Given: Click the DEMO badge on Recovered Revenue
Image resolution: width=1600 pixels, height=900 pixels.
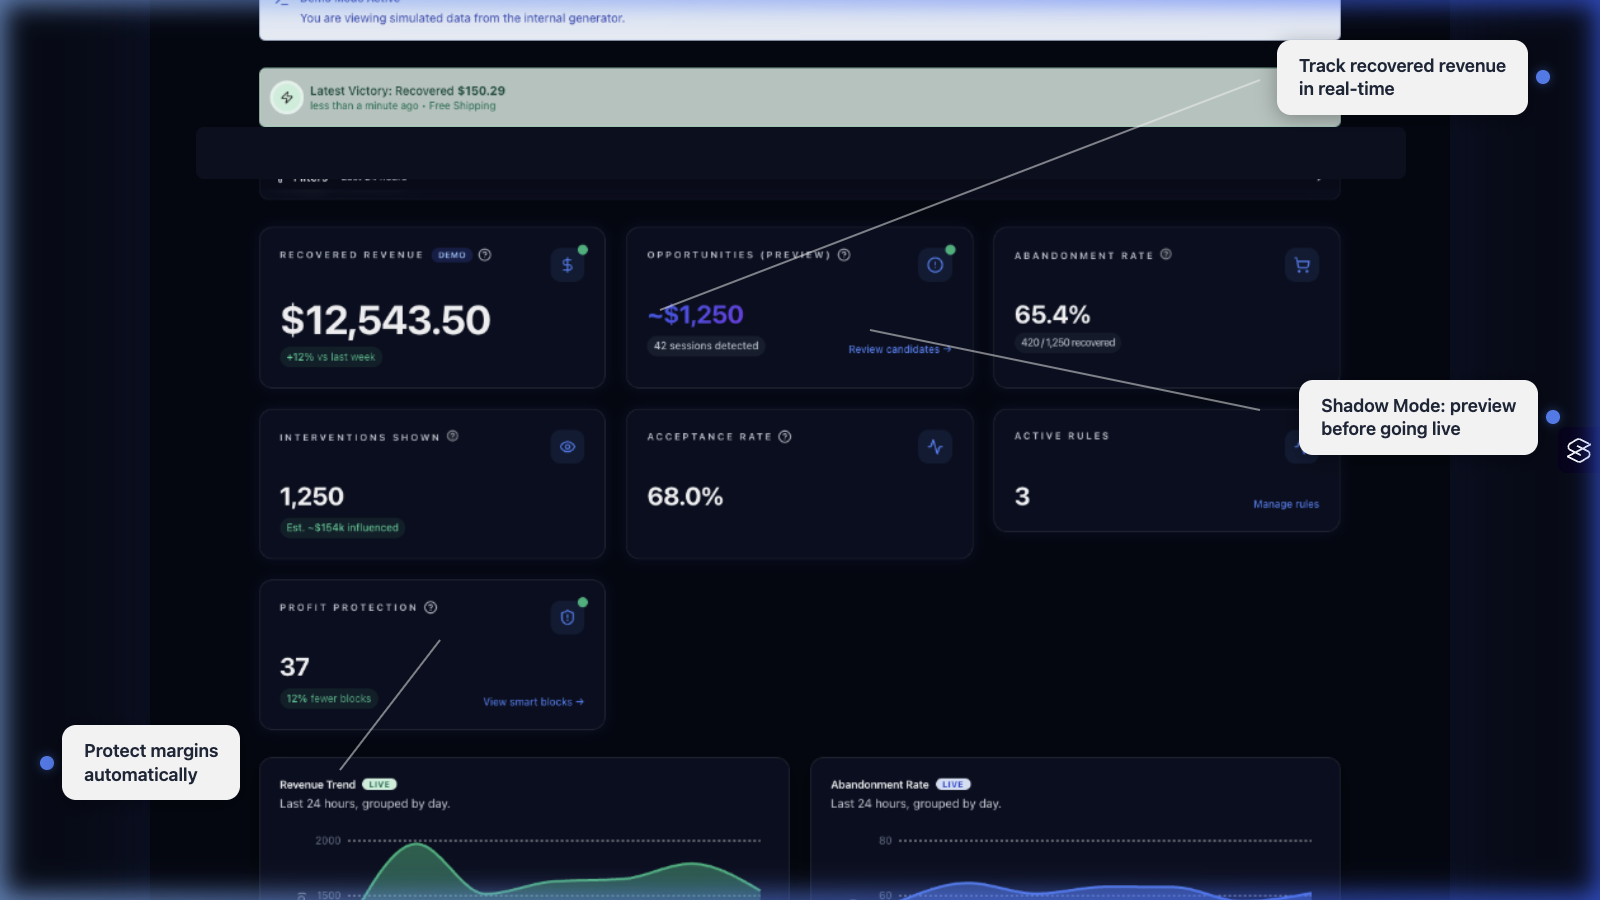Looking at the screenshot, I should click(452, 255).
